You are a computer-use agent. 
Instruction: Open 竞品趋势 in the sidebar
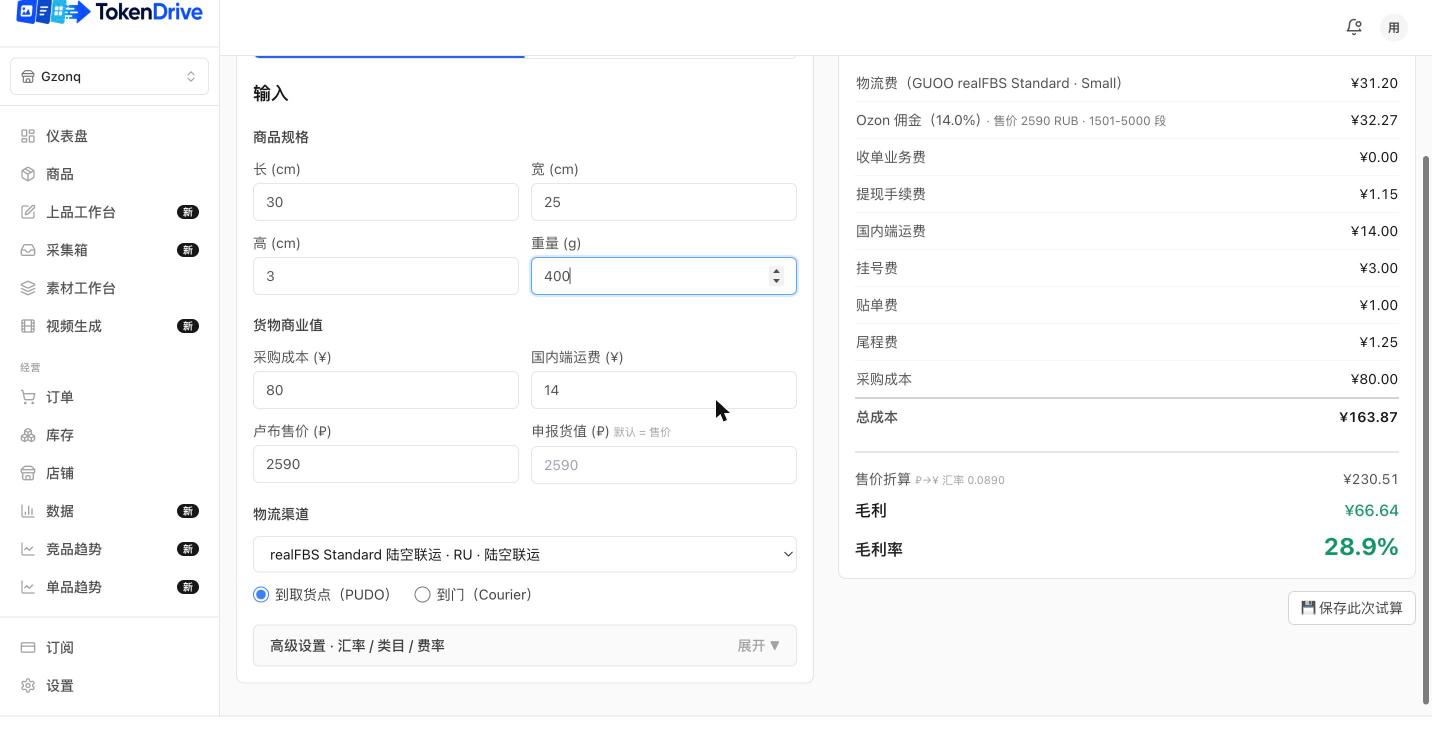pyautogui.click(x=109, y=549)
